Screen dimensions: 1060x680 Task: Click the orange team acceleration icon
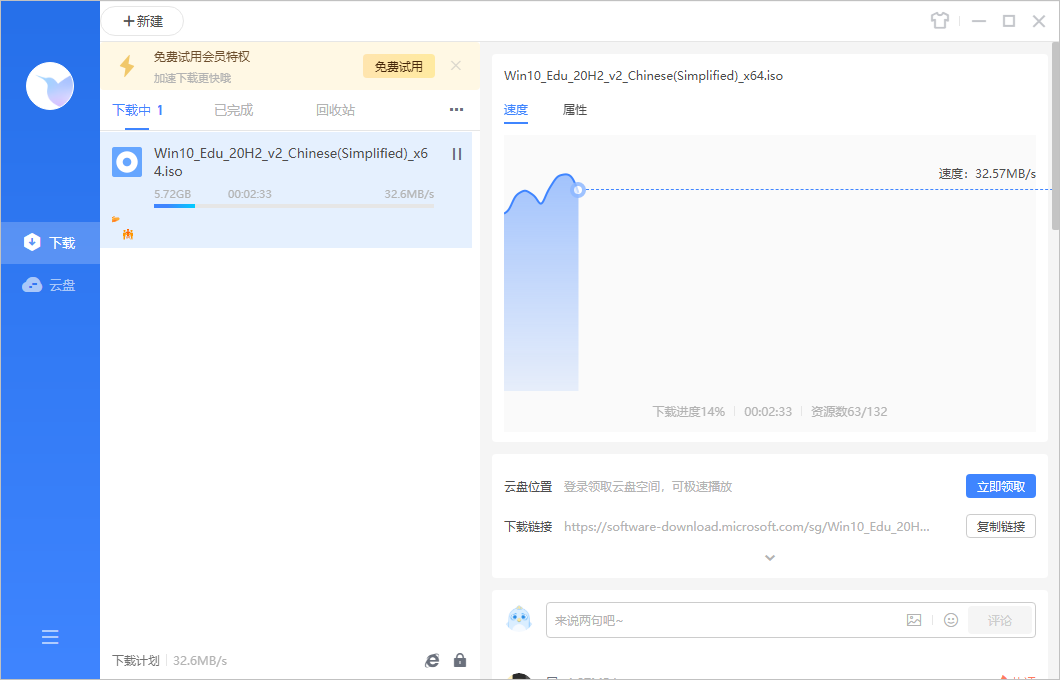tap(128, 234)
